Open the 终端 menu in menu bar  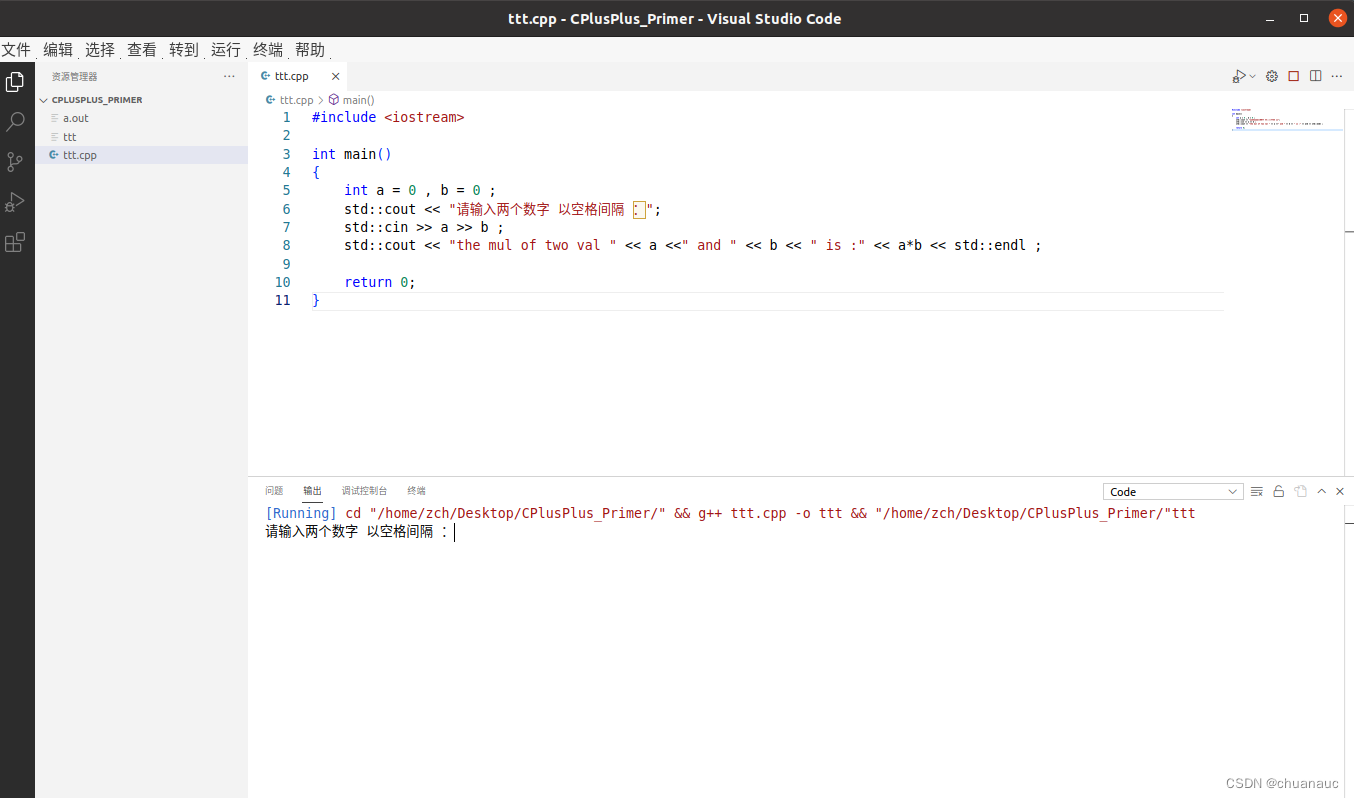pos(268,50)
